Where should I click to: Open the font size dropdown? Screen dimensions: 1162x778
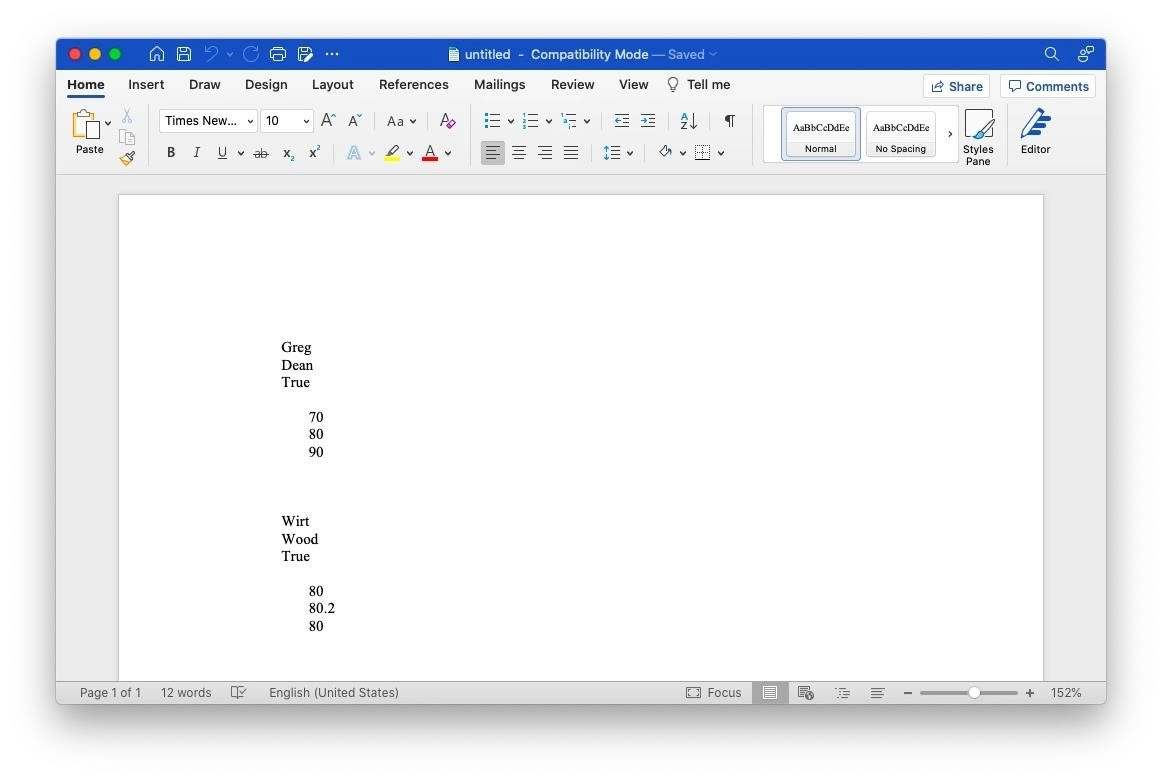(x=306, y=122)
